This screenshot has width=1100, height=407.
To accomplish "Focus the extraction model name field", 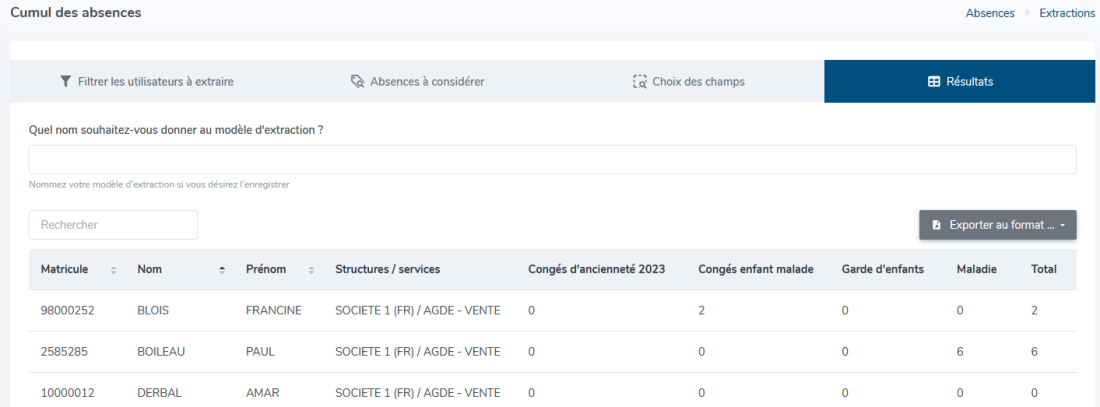I will [x=553, y=160].
